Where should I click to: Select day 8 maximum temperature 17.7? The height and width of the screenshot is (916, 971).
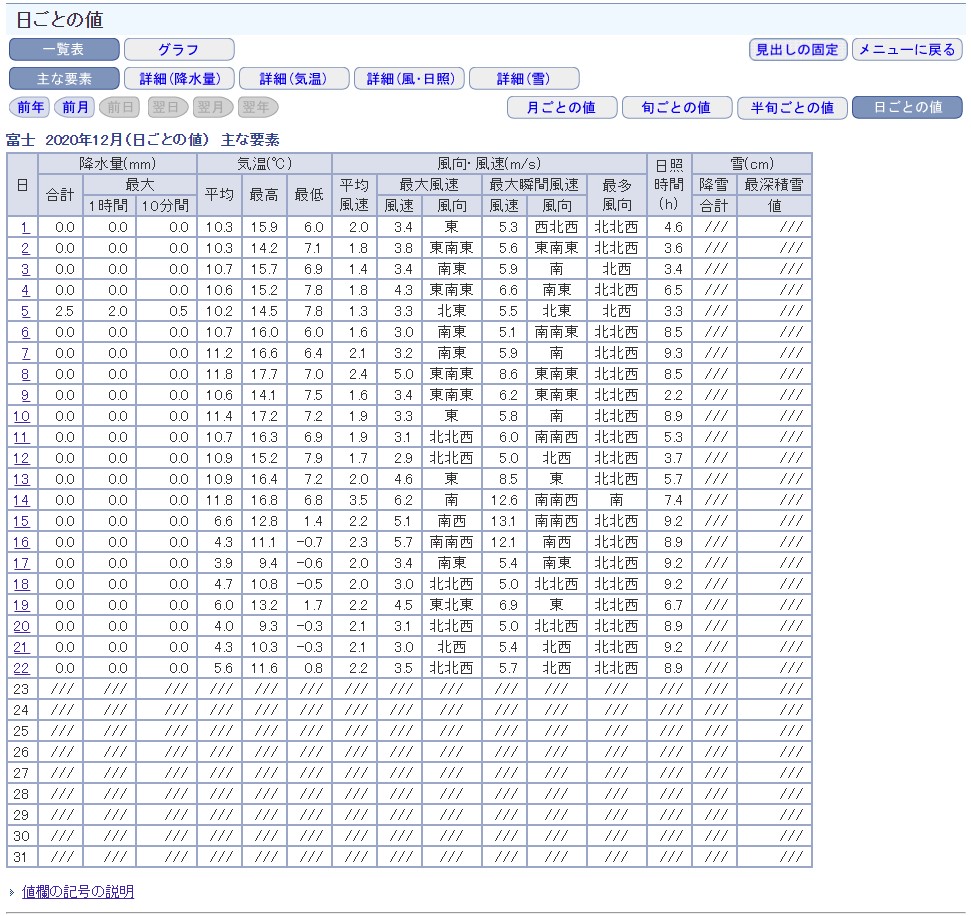click(264, 375)
